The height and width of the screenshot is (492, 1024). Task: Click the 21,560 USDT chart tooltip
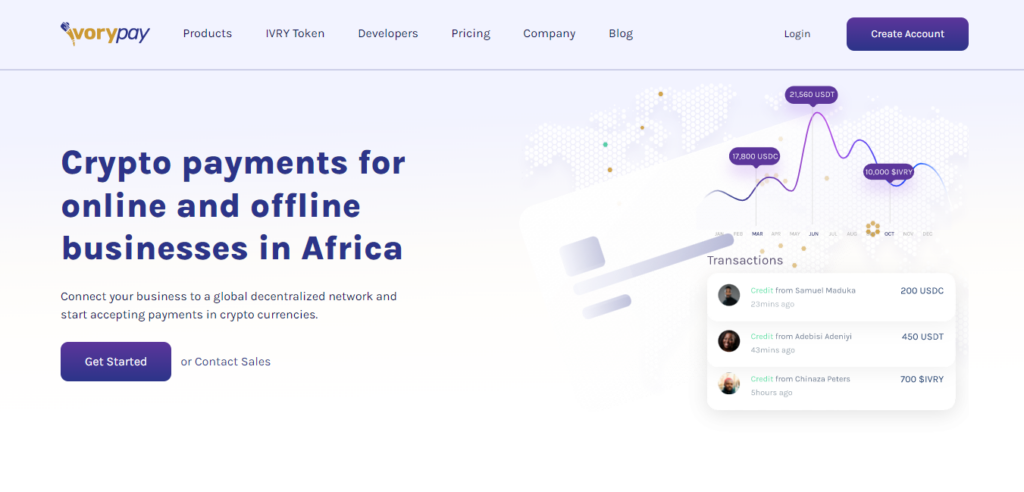pos(812,95)
